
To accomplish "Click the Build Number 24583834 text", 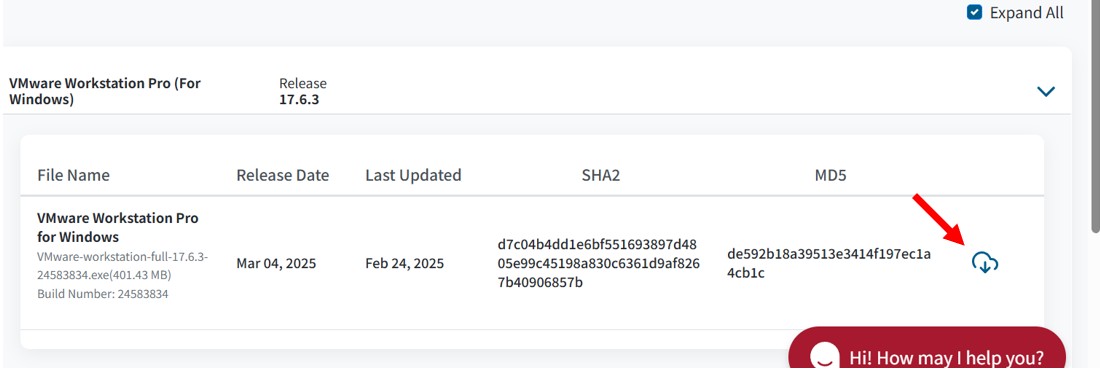I will click(102, 294).
